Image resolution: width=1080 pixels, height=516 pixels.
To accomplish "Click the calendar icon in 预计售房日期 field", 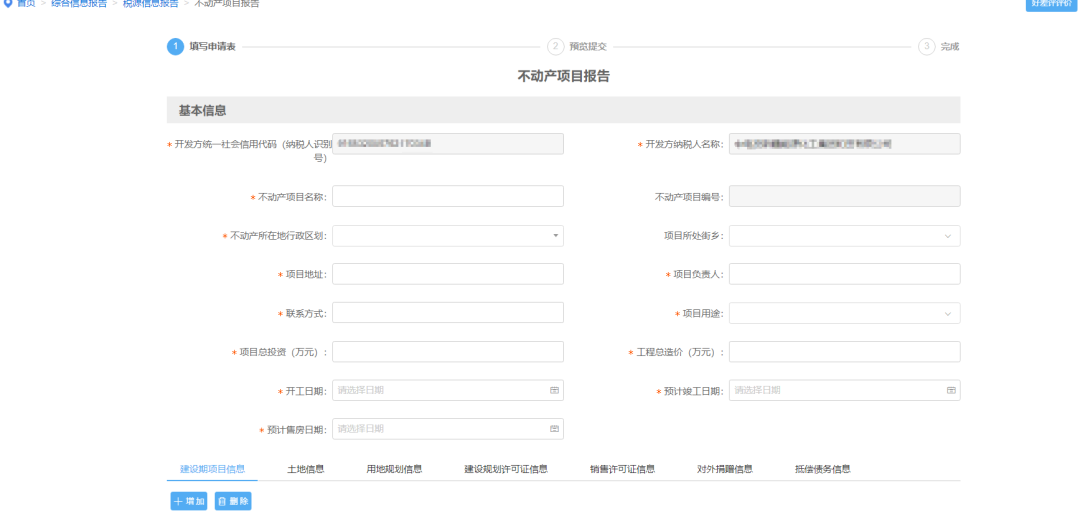I will [x=554, y=429].
